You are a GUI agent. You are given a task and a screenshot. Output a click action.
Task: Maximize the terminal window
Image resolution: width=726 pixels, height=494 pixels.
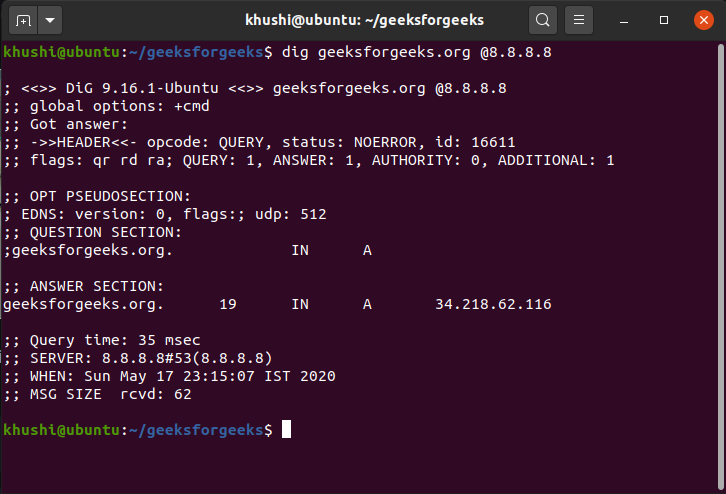(x=663, y=20)
